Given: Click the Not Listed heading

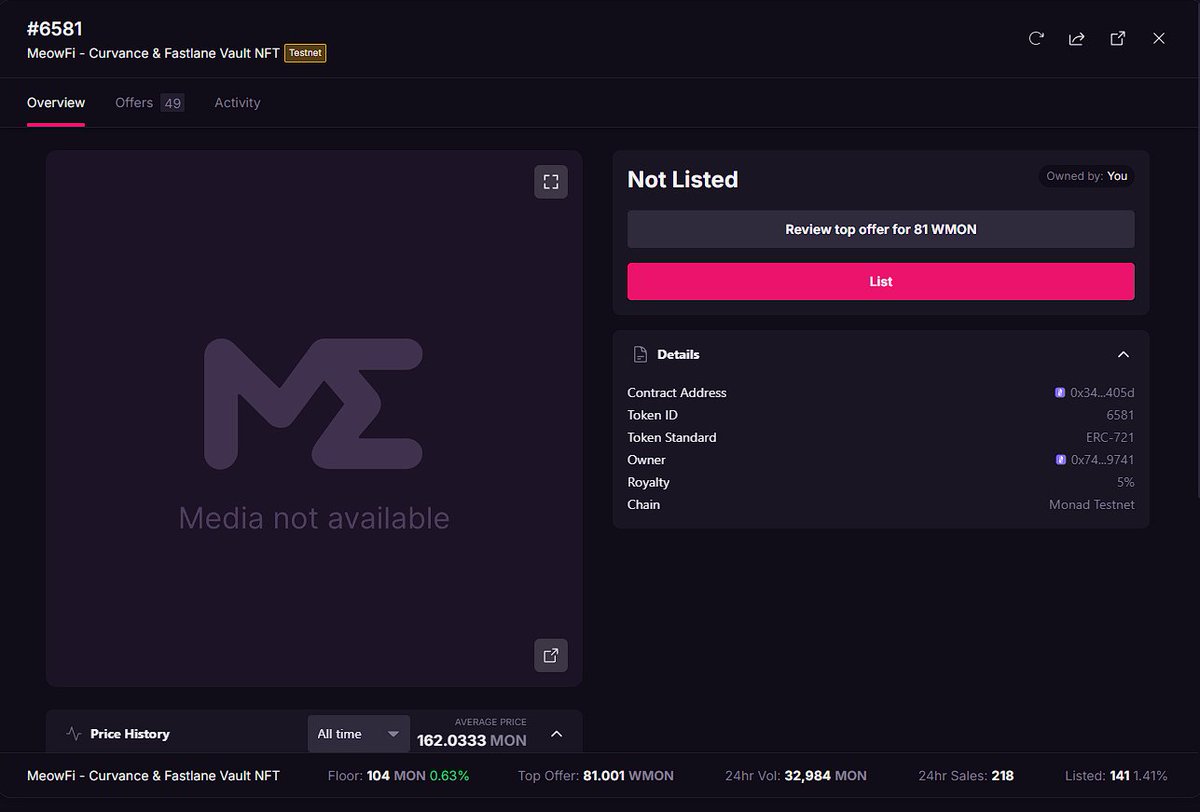Looking at the screenshot, I should point(683,180).
